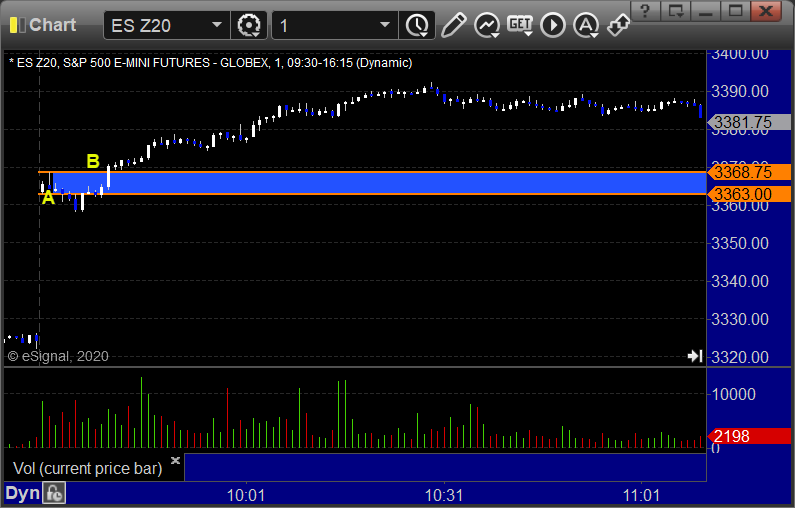
Task: Open the symbol settings gear icon
Action: pyautogui.click(x=248, y=25)
